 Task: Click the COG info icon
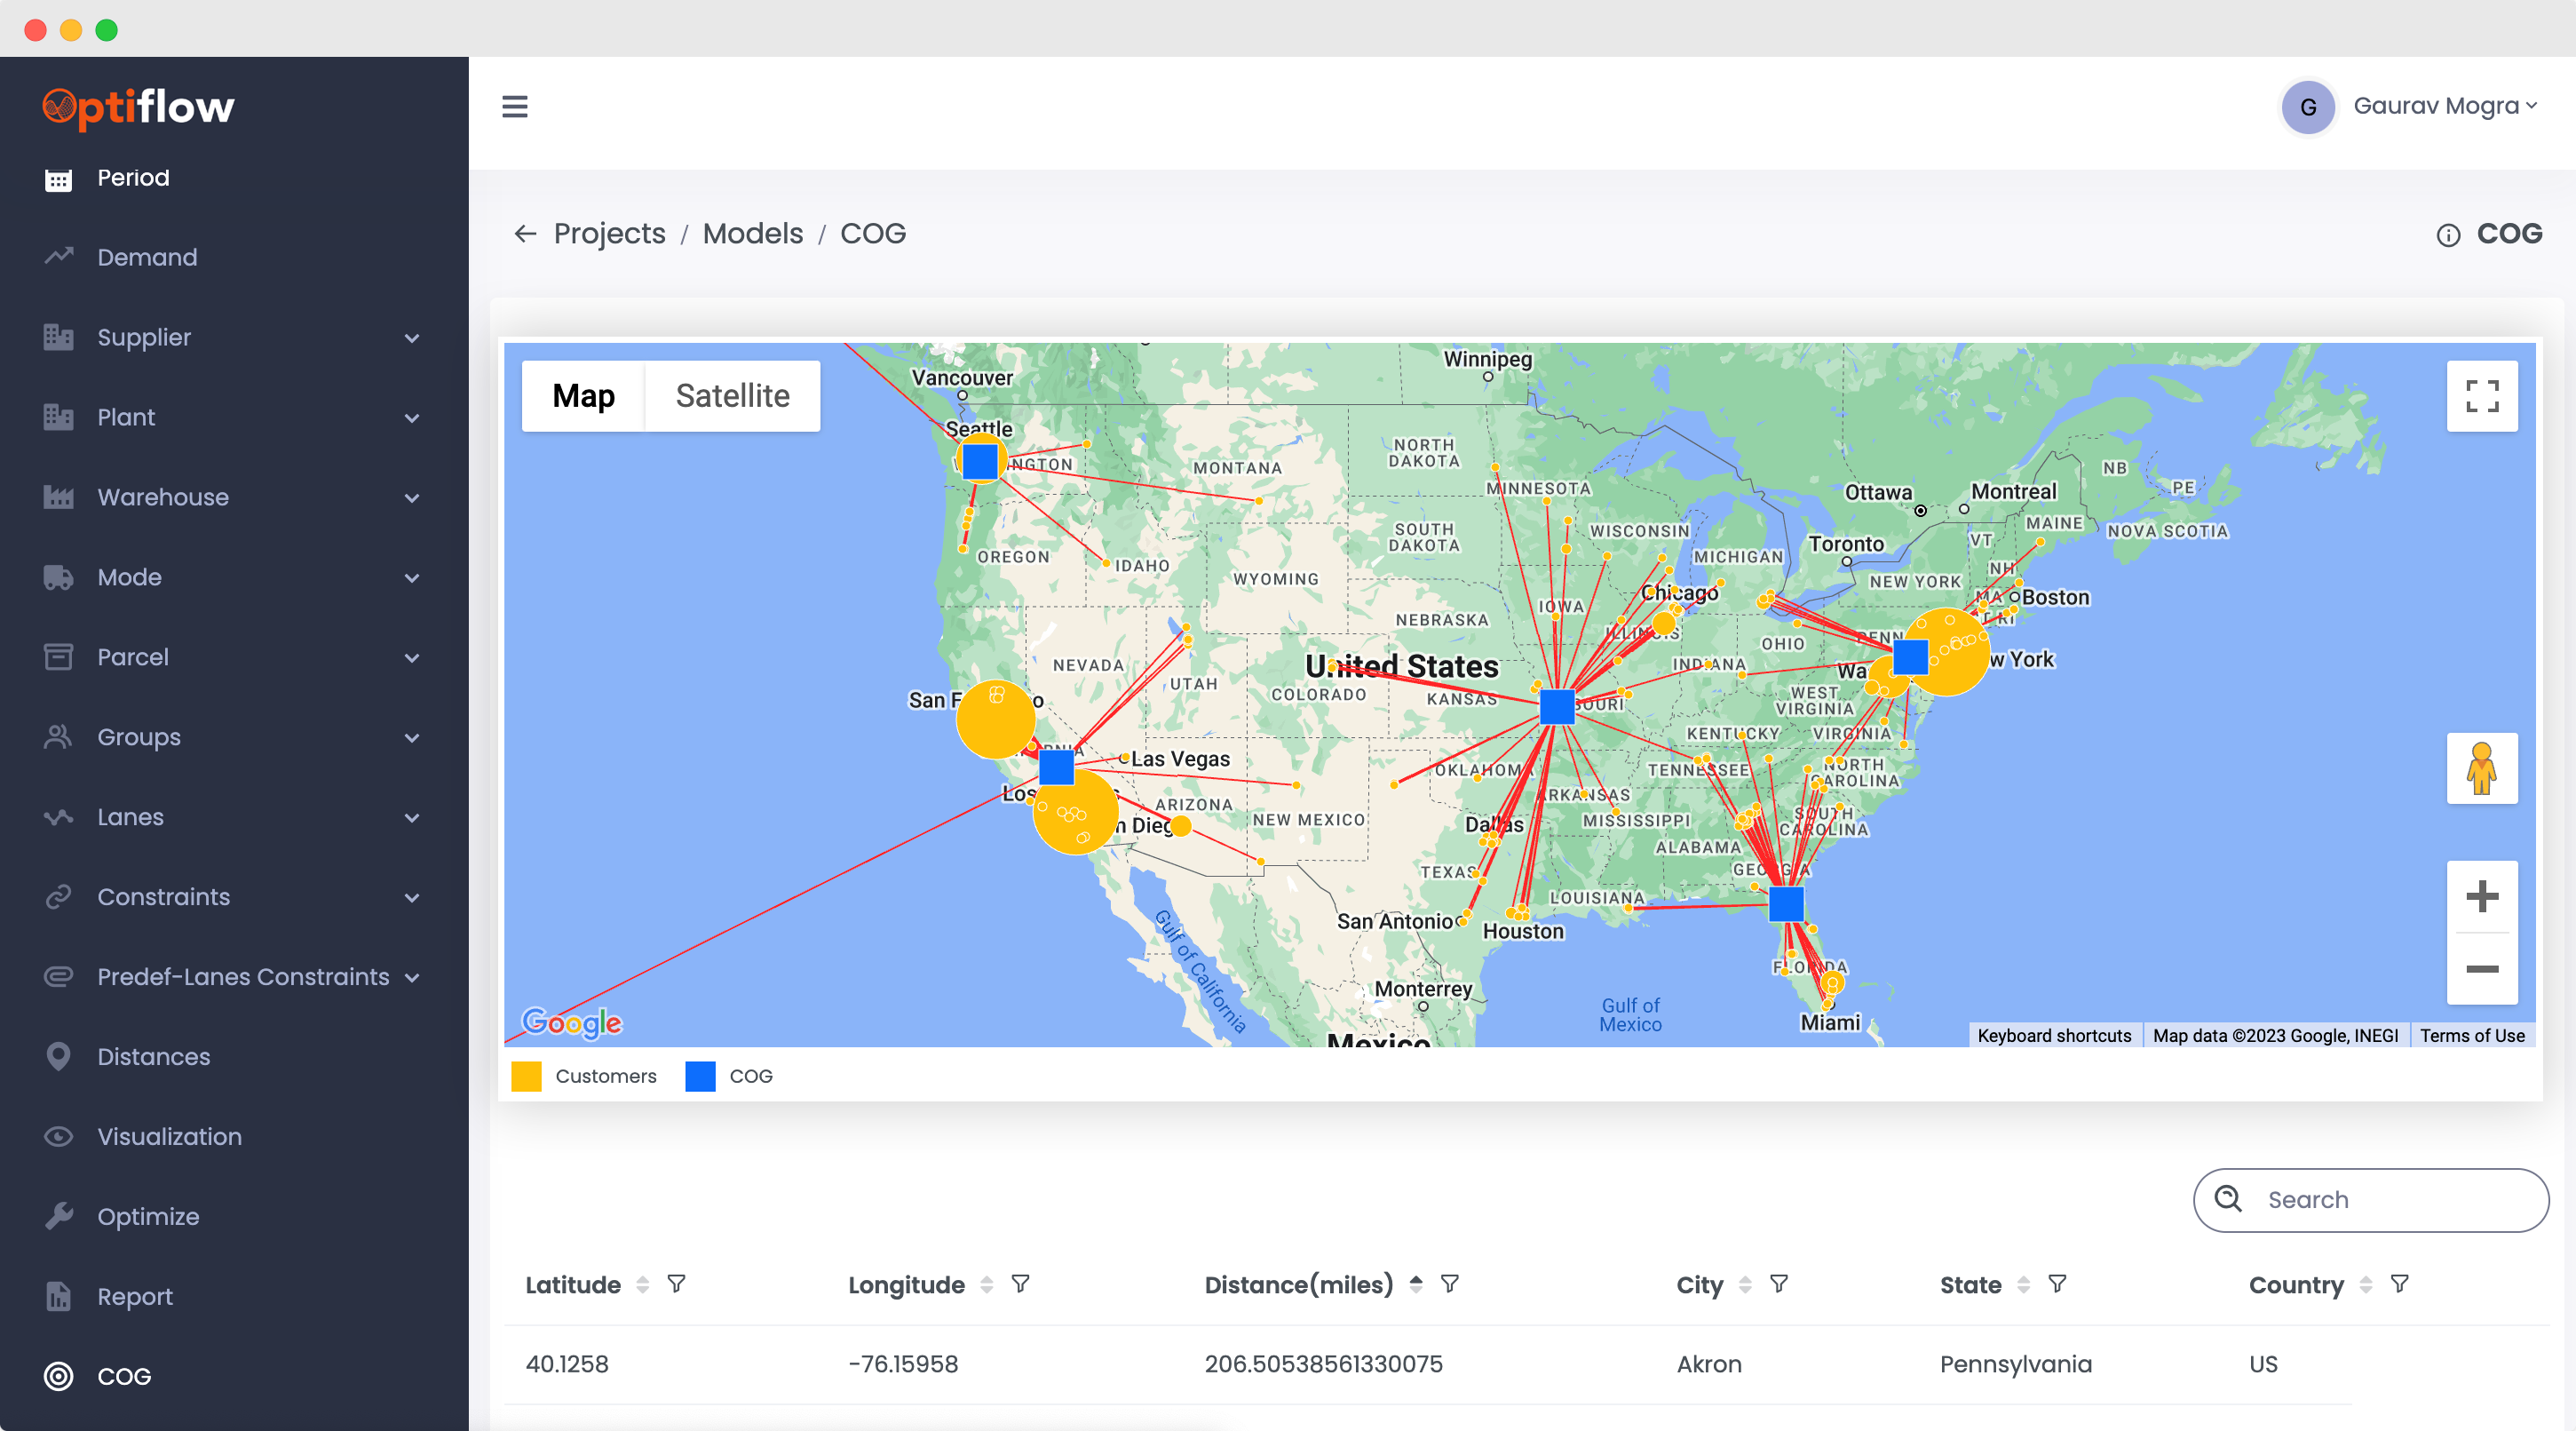(x=2447, y=235)
